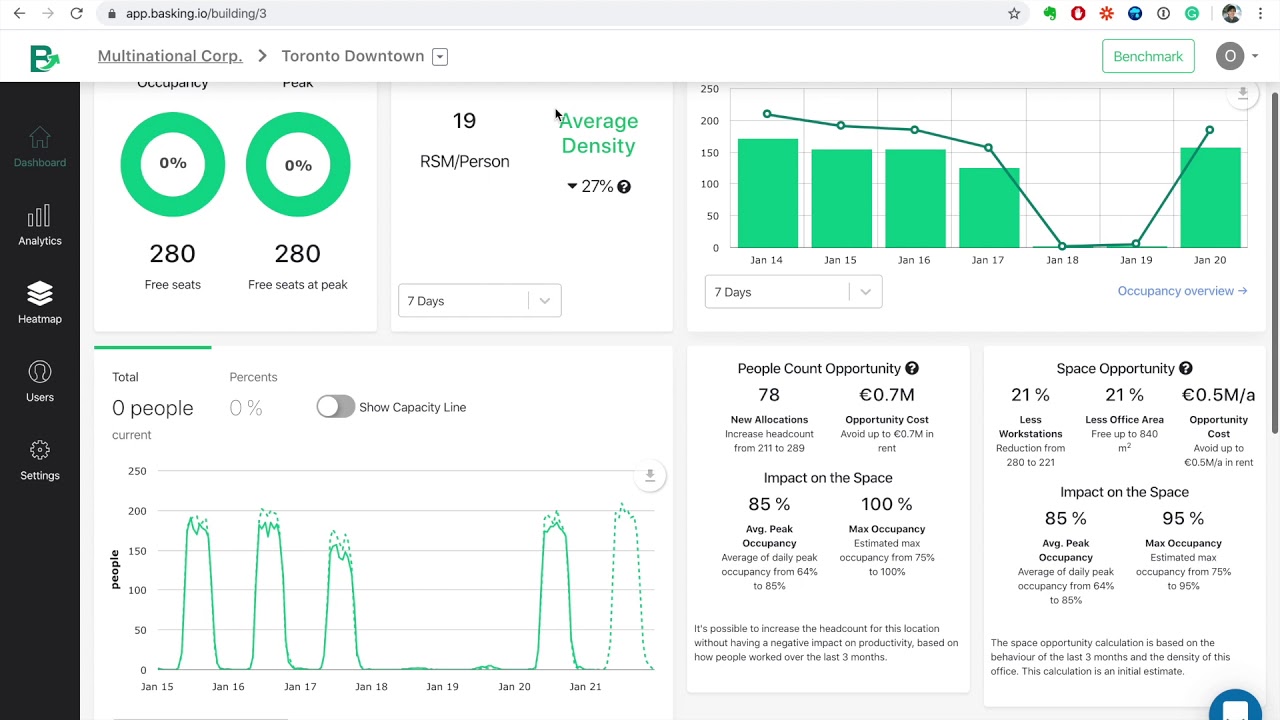Click the Average Density help icon
Screen dimensions: 1280x720
(624, 187)
